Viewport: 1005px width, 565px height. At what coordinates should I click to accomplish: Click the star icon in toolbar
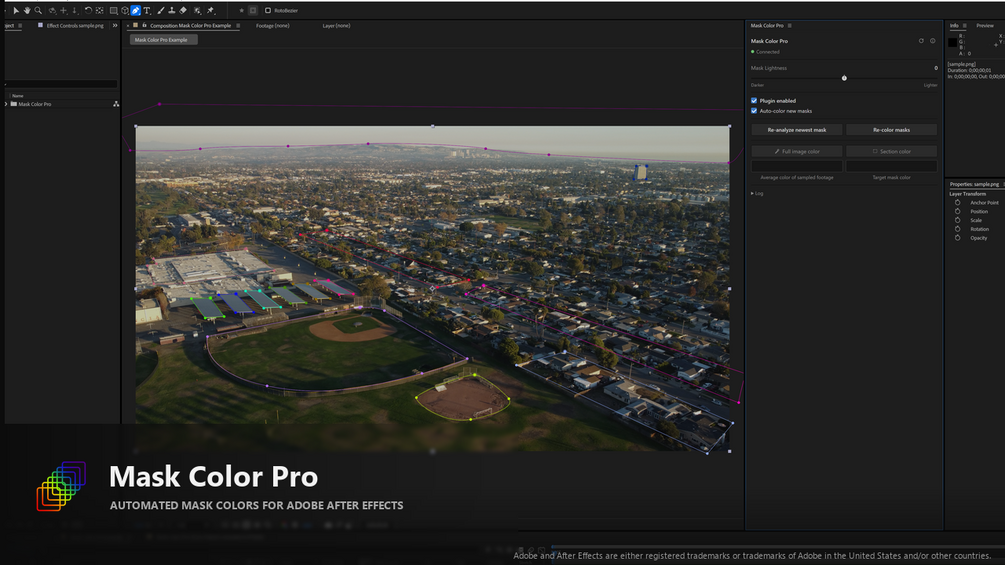242,10
